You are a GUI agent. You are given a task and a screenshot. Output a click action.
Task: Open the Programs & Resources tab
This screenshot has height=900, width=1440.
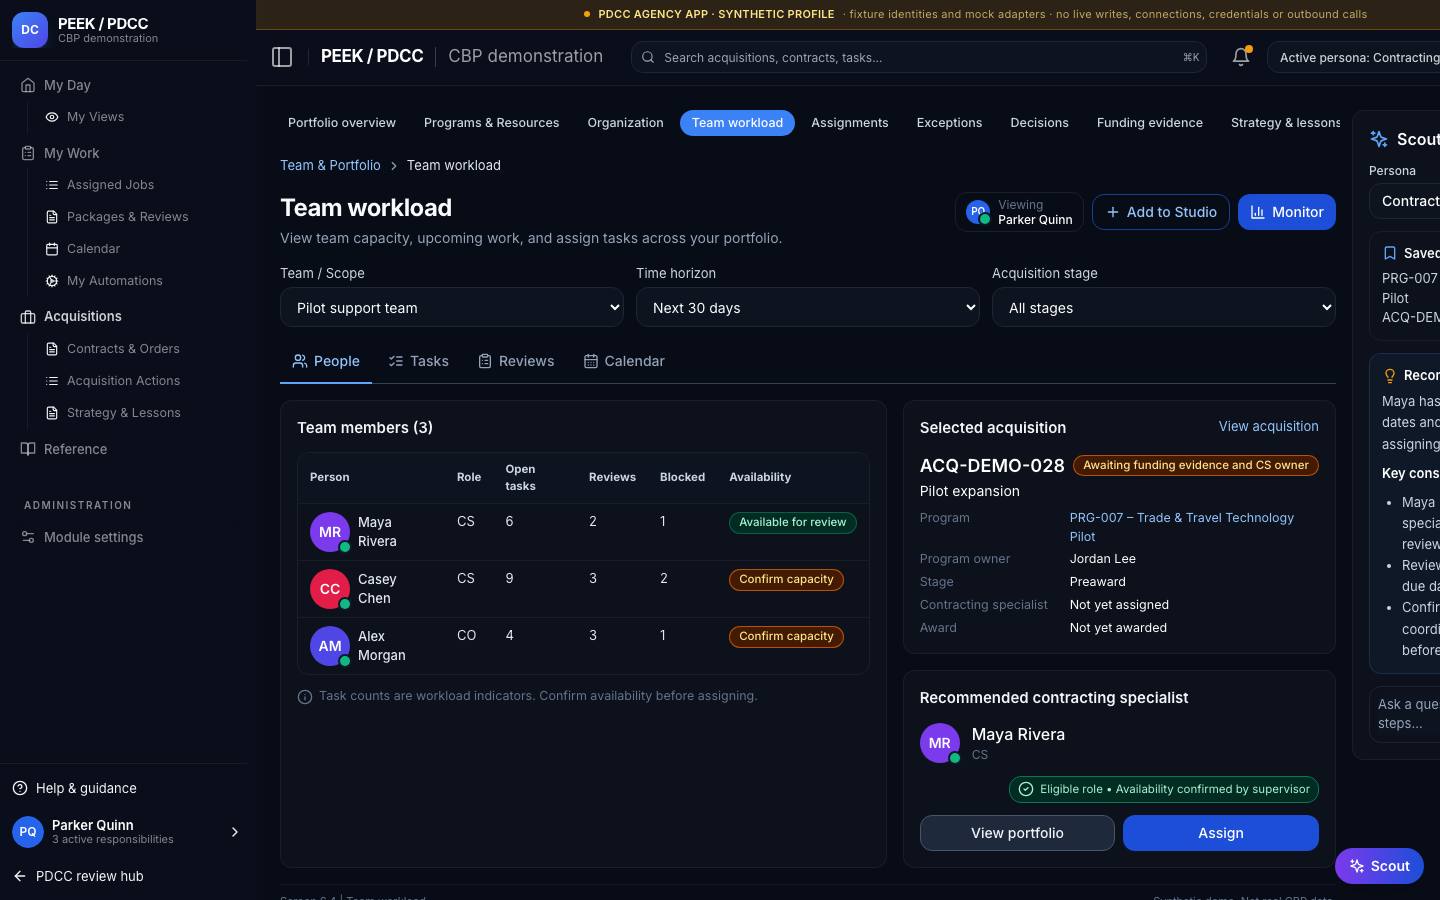tap(492, 123)
